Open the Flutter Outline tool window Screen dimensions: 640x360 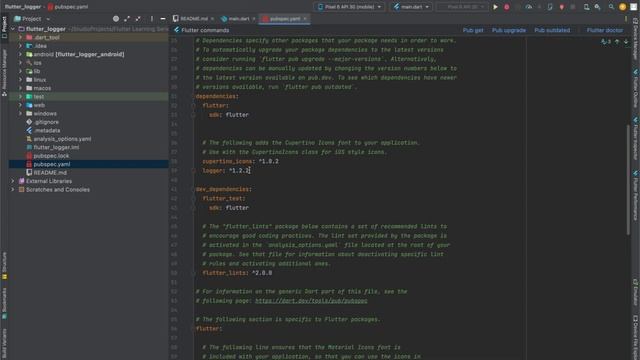[x=636, y=89]
